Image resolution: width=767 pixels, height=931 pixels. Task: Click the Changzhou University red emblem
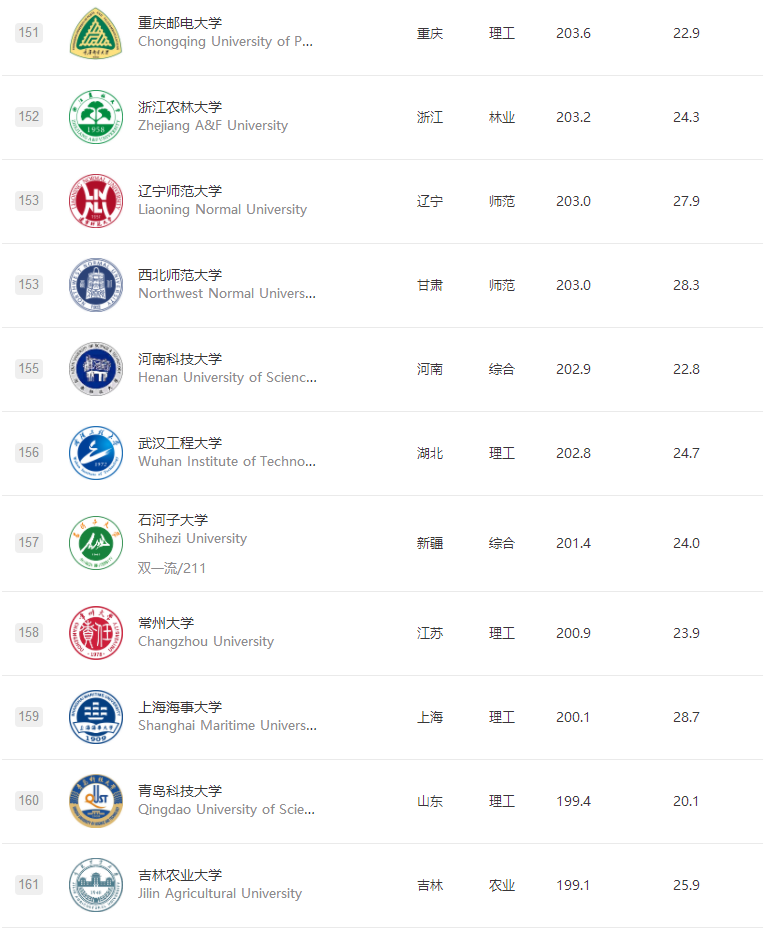(96, 633)
